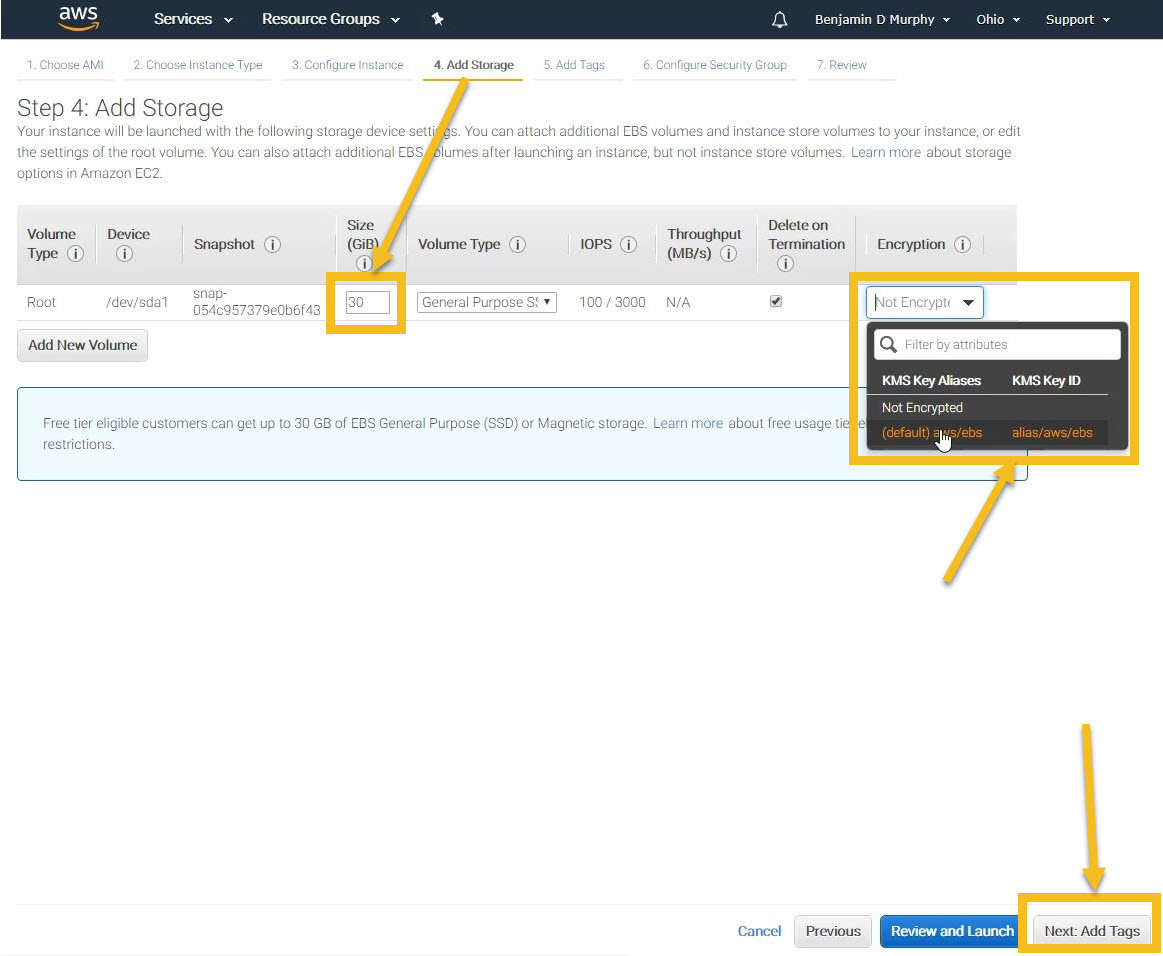Viewport: 1163px width, 956px height.
Task: Click the pin shortcuts icon in navbar
Action: [x=438, y=19]
